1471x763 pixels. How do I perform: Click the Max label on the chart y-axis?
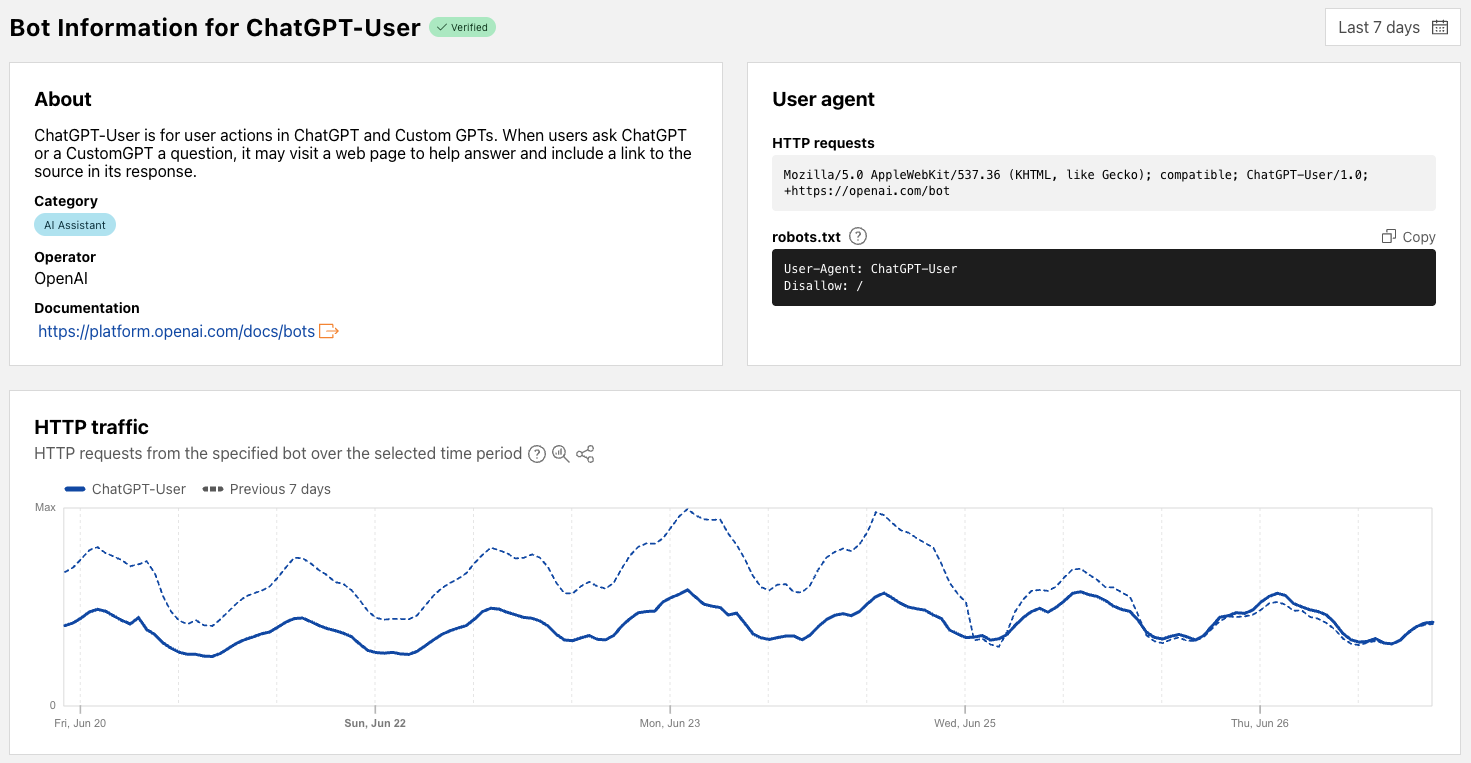click(x=45, y=508)
